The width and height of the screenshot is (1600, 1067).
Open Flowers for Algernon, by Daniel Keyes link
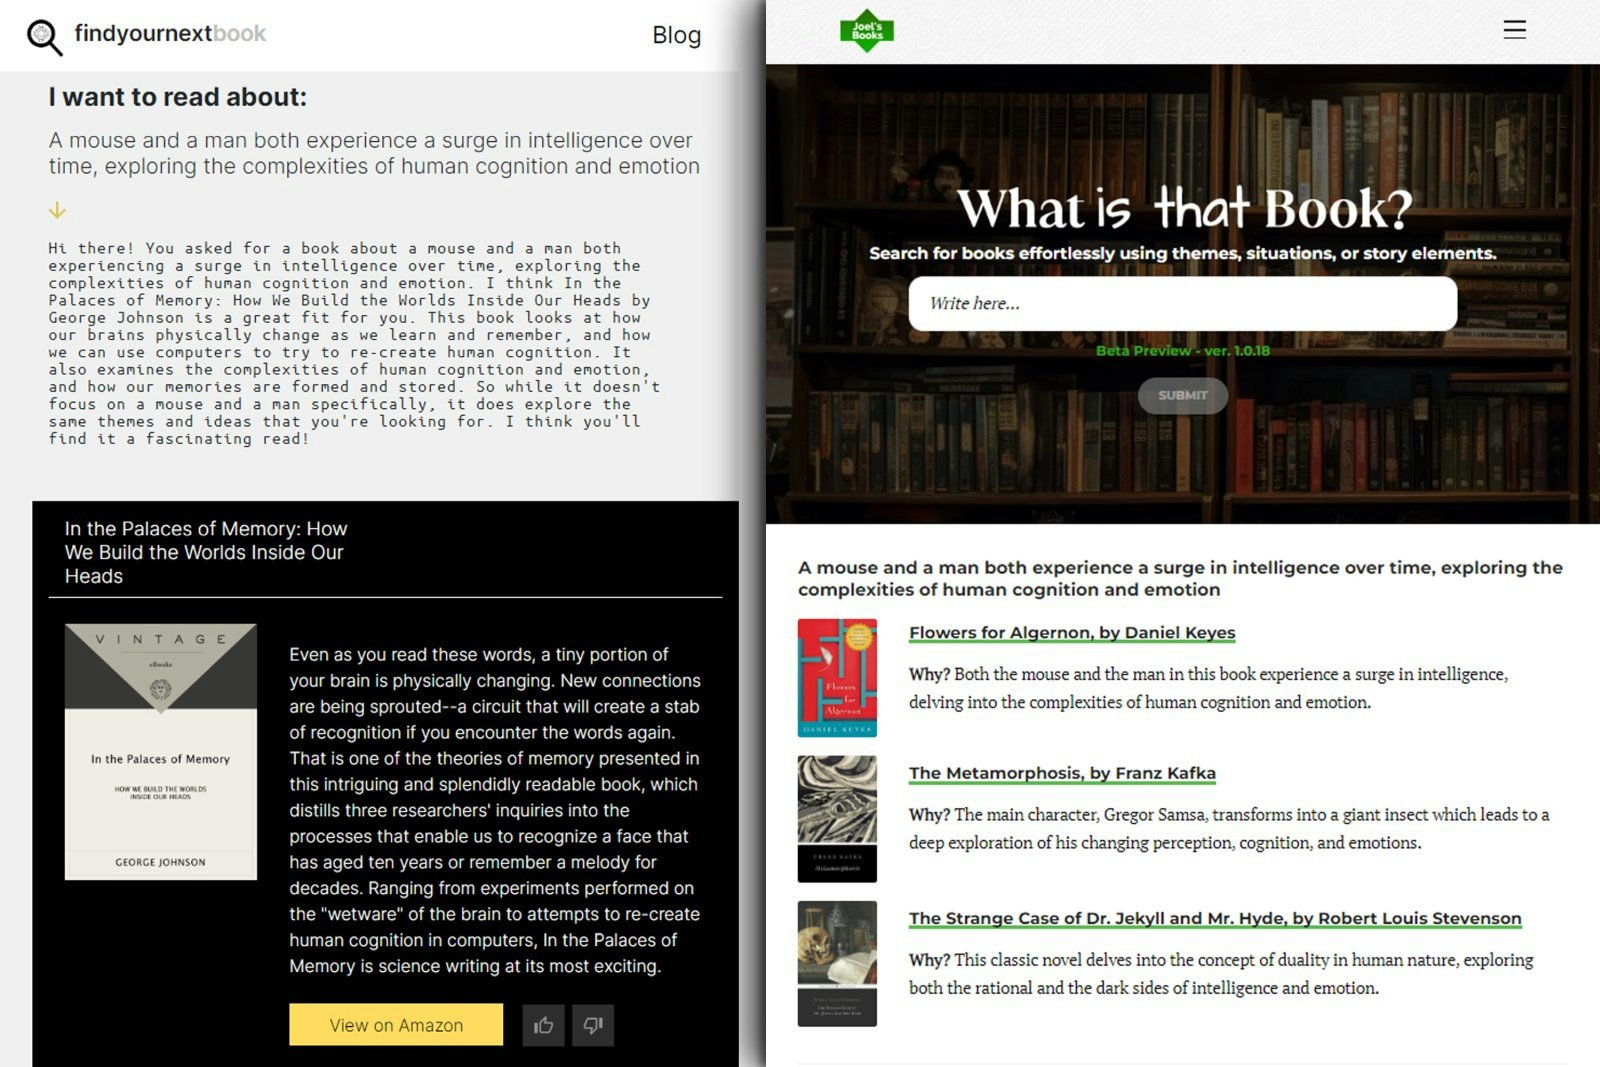[x=1072, y=633]
